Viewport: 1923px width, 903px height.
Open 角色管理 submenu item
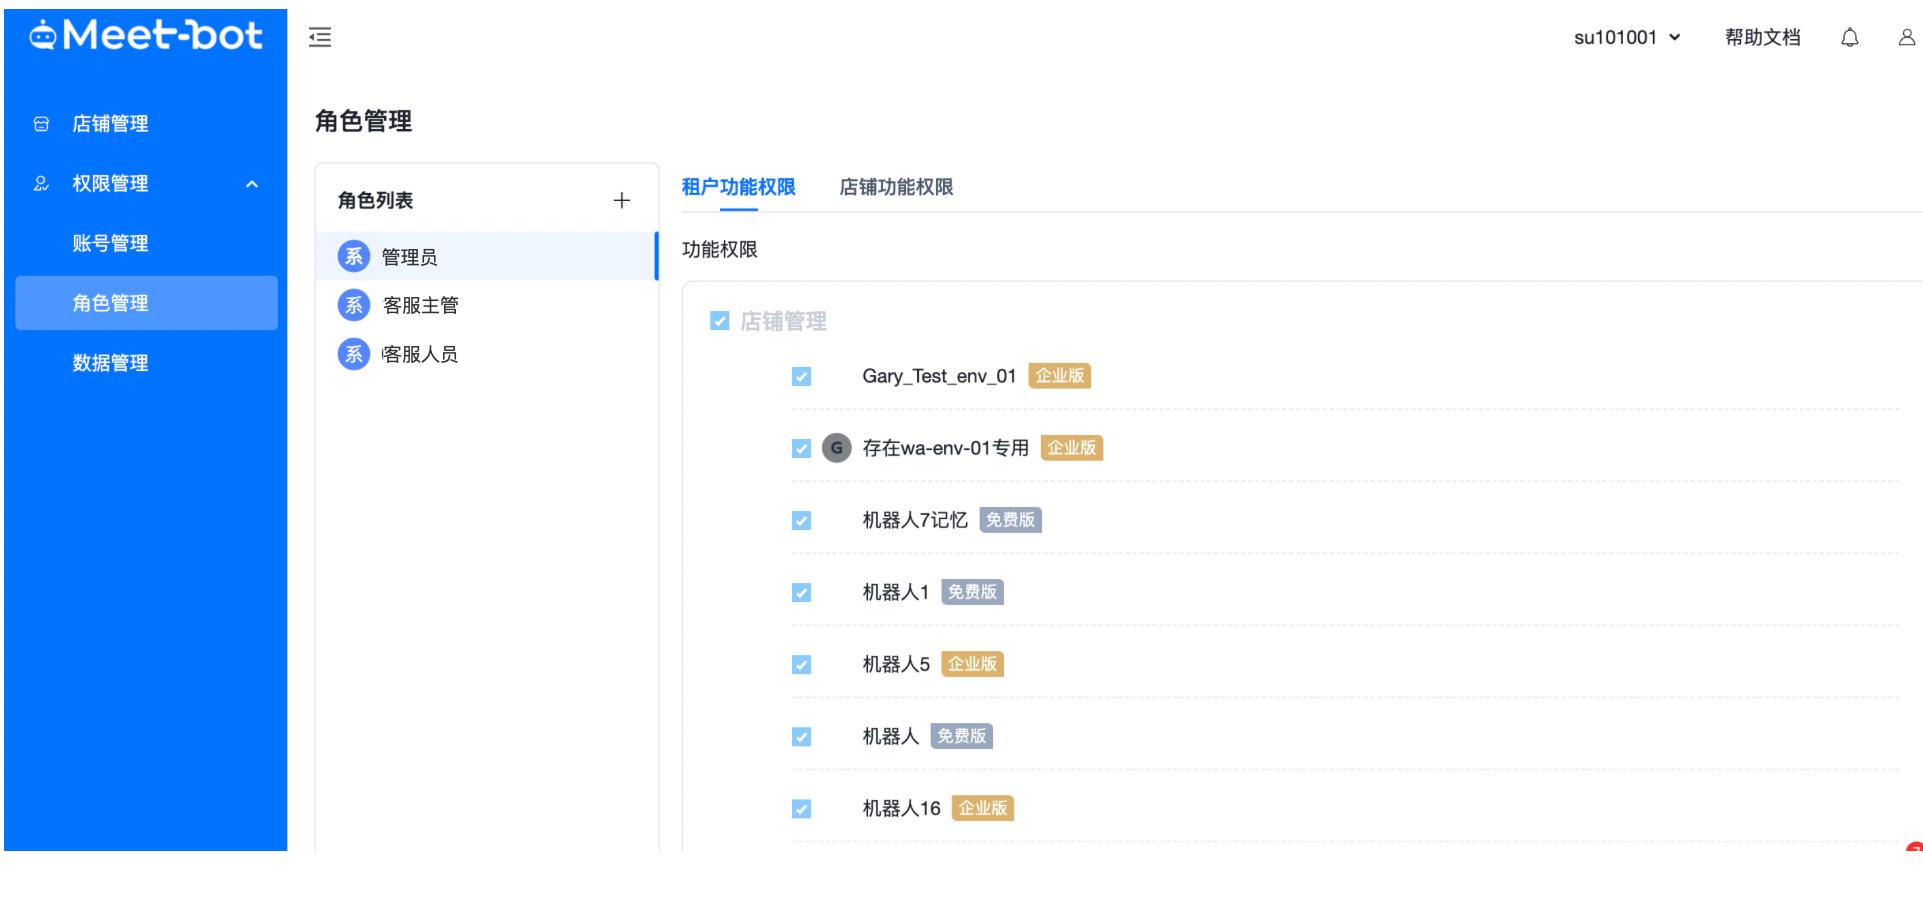coord(146,303)
